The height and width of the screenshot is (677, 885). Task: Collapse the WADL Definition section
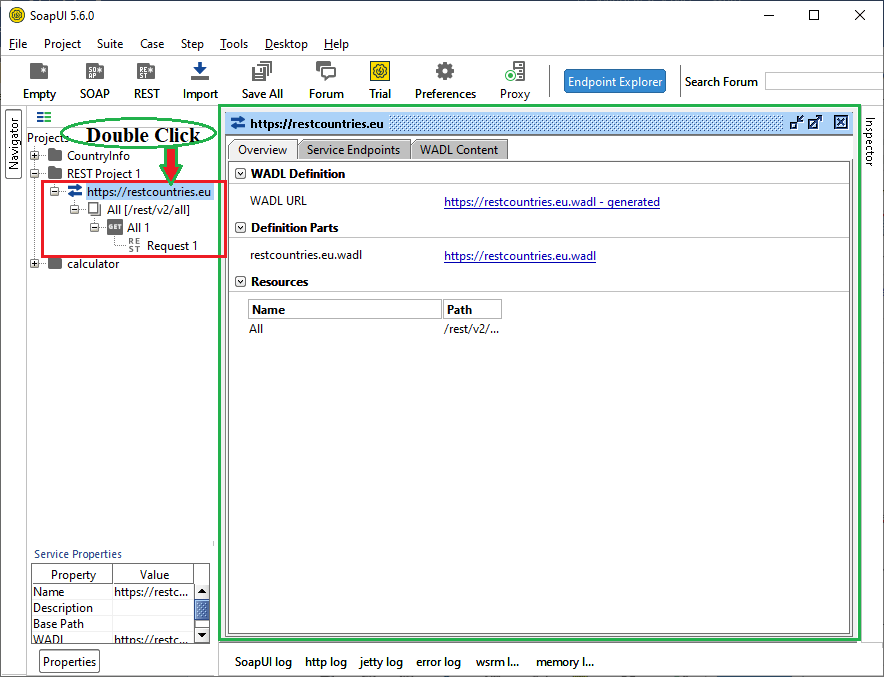[240, 173]
